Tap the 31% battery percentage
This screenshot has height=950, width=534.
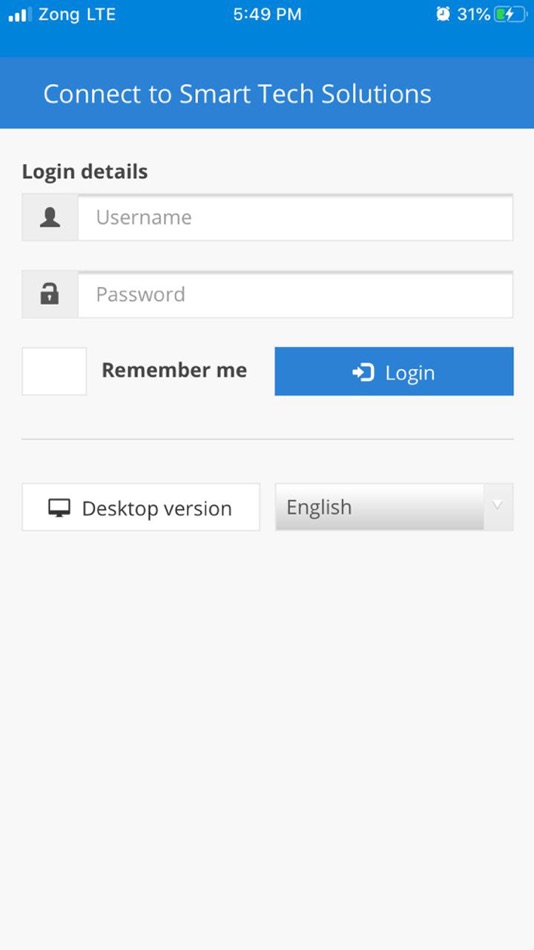(x=473, y=15)
